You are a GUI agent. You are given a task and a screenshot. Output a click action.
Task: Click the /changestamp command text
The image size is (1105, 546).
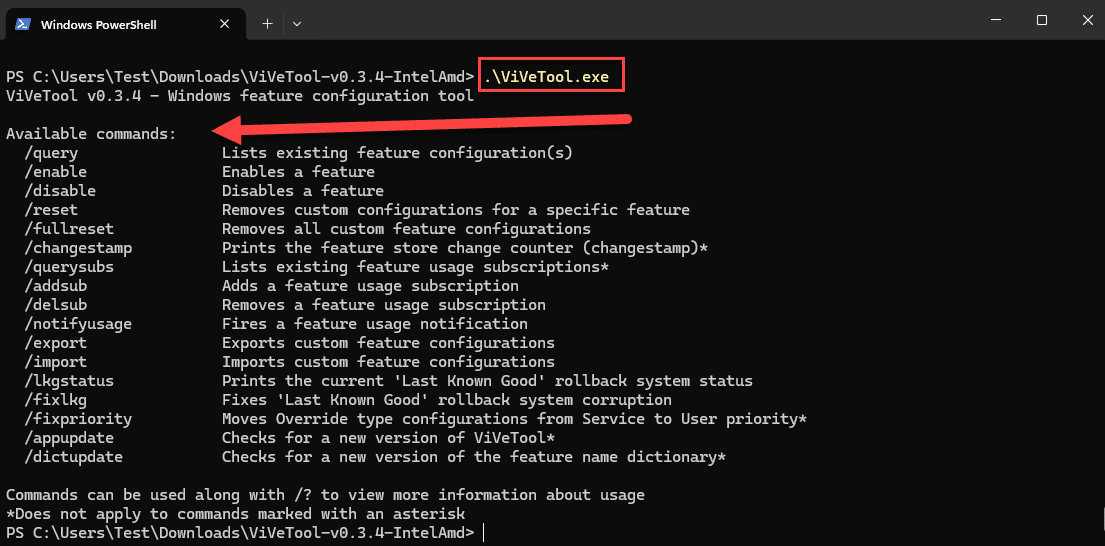click(78, 247)
